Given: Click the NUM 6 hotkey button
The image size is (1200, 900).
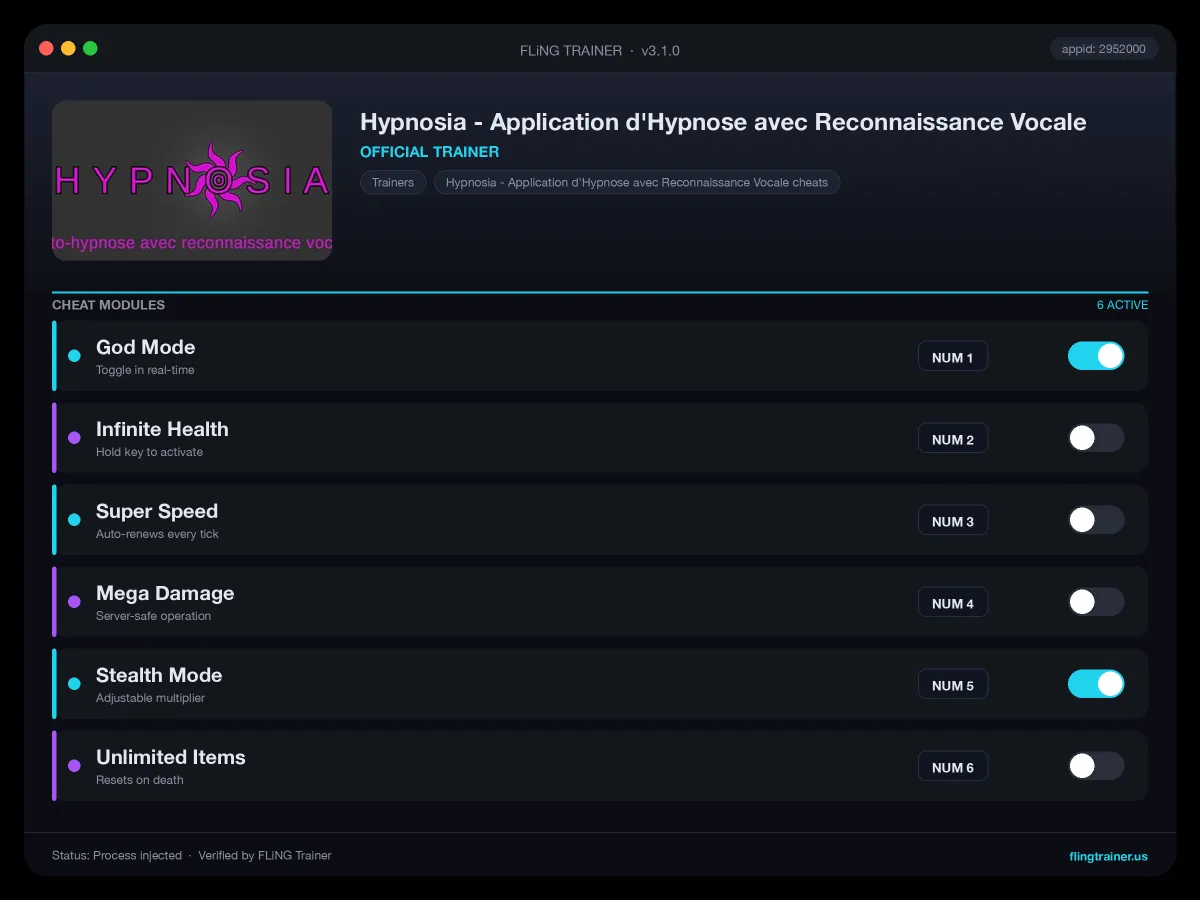Looking at the screenshot, I should click(953, 767).
